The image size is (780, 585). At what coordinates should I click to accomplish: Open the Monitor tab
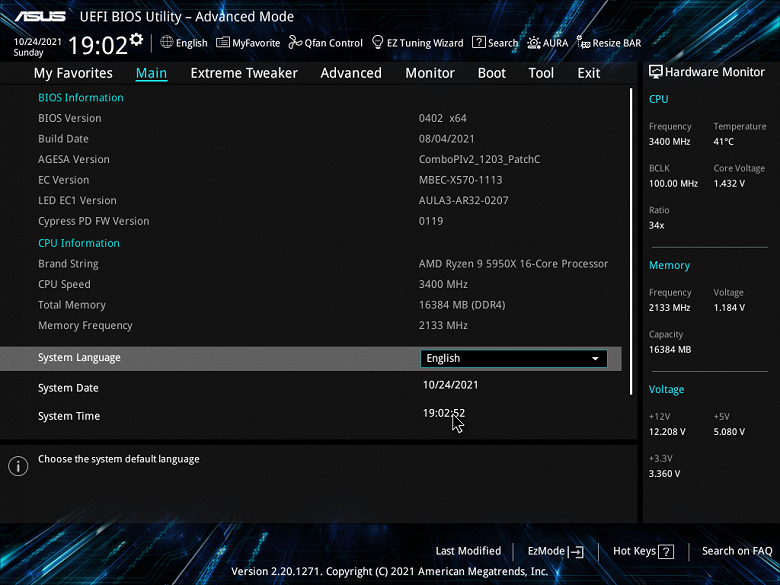430,73
